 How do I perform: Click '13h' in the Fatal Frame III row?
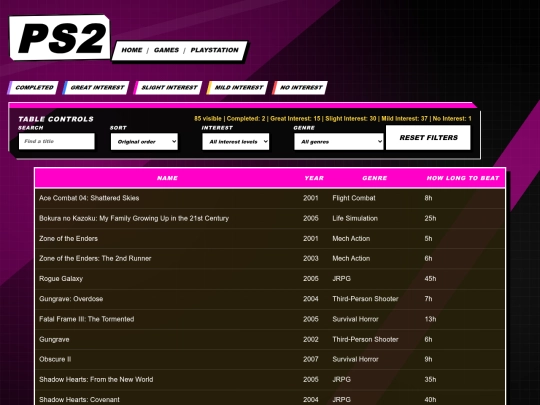pos(430,319)
